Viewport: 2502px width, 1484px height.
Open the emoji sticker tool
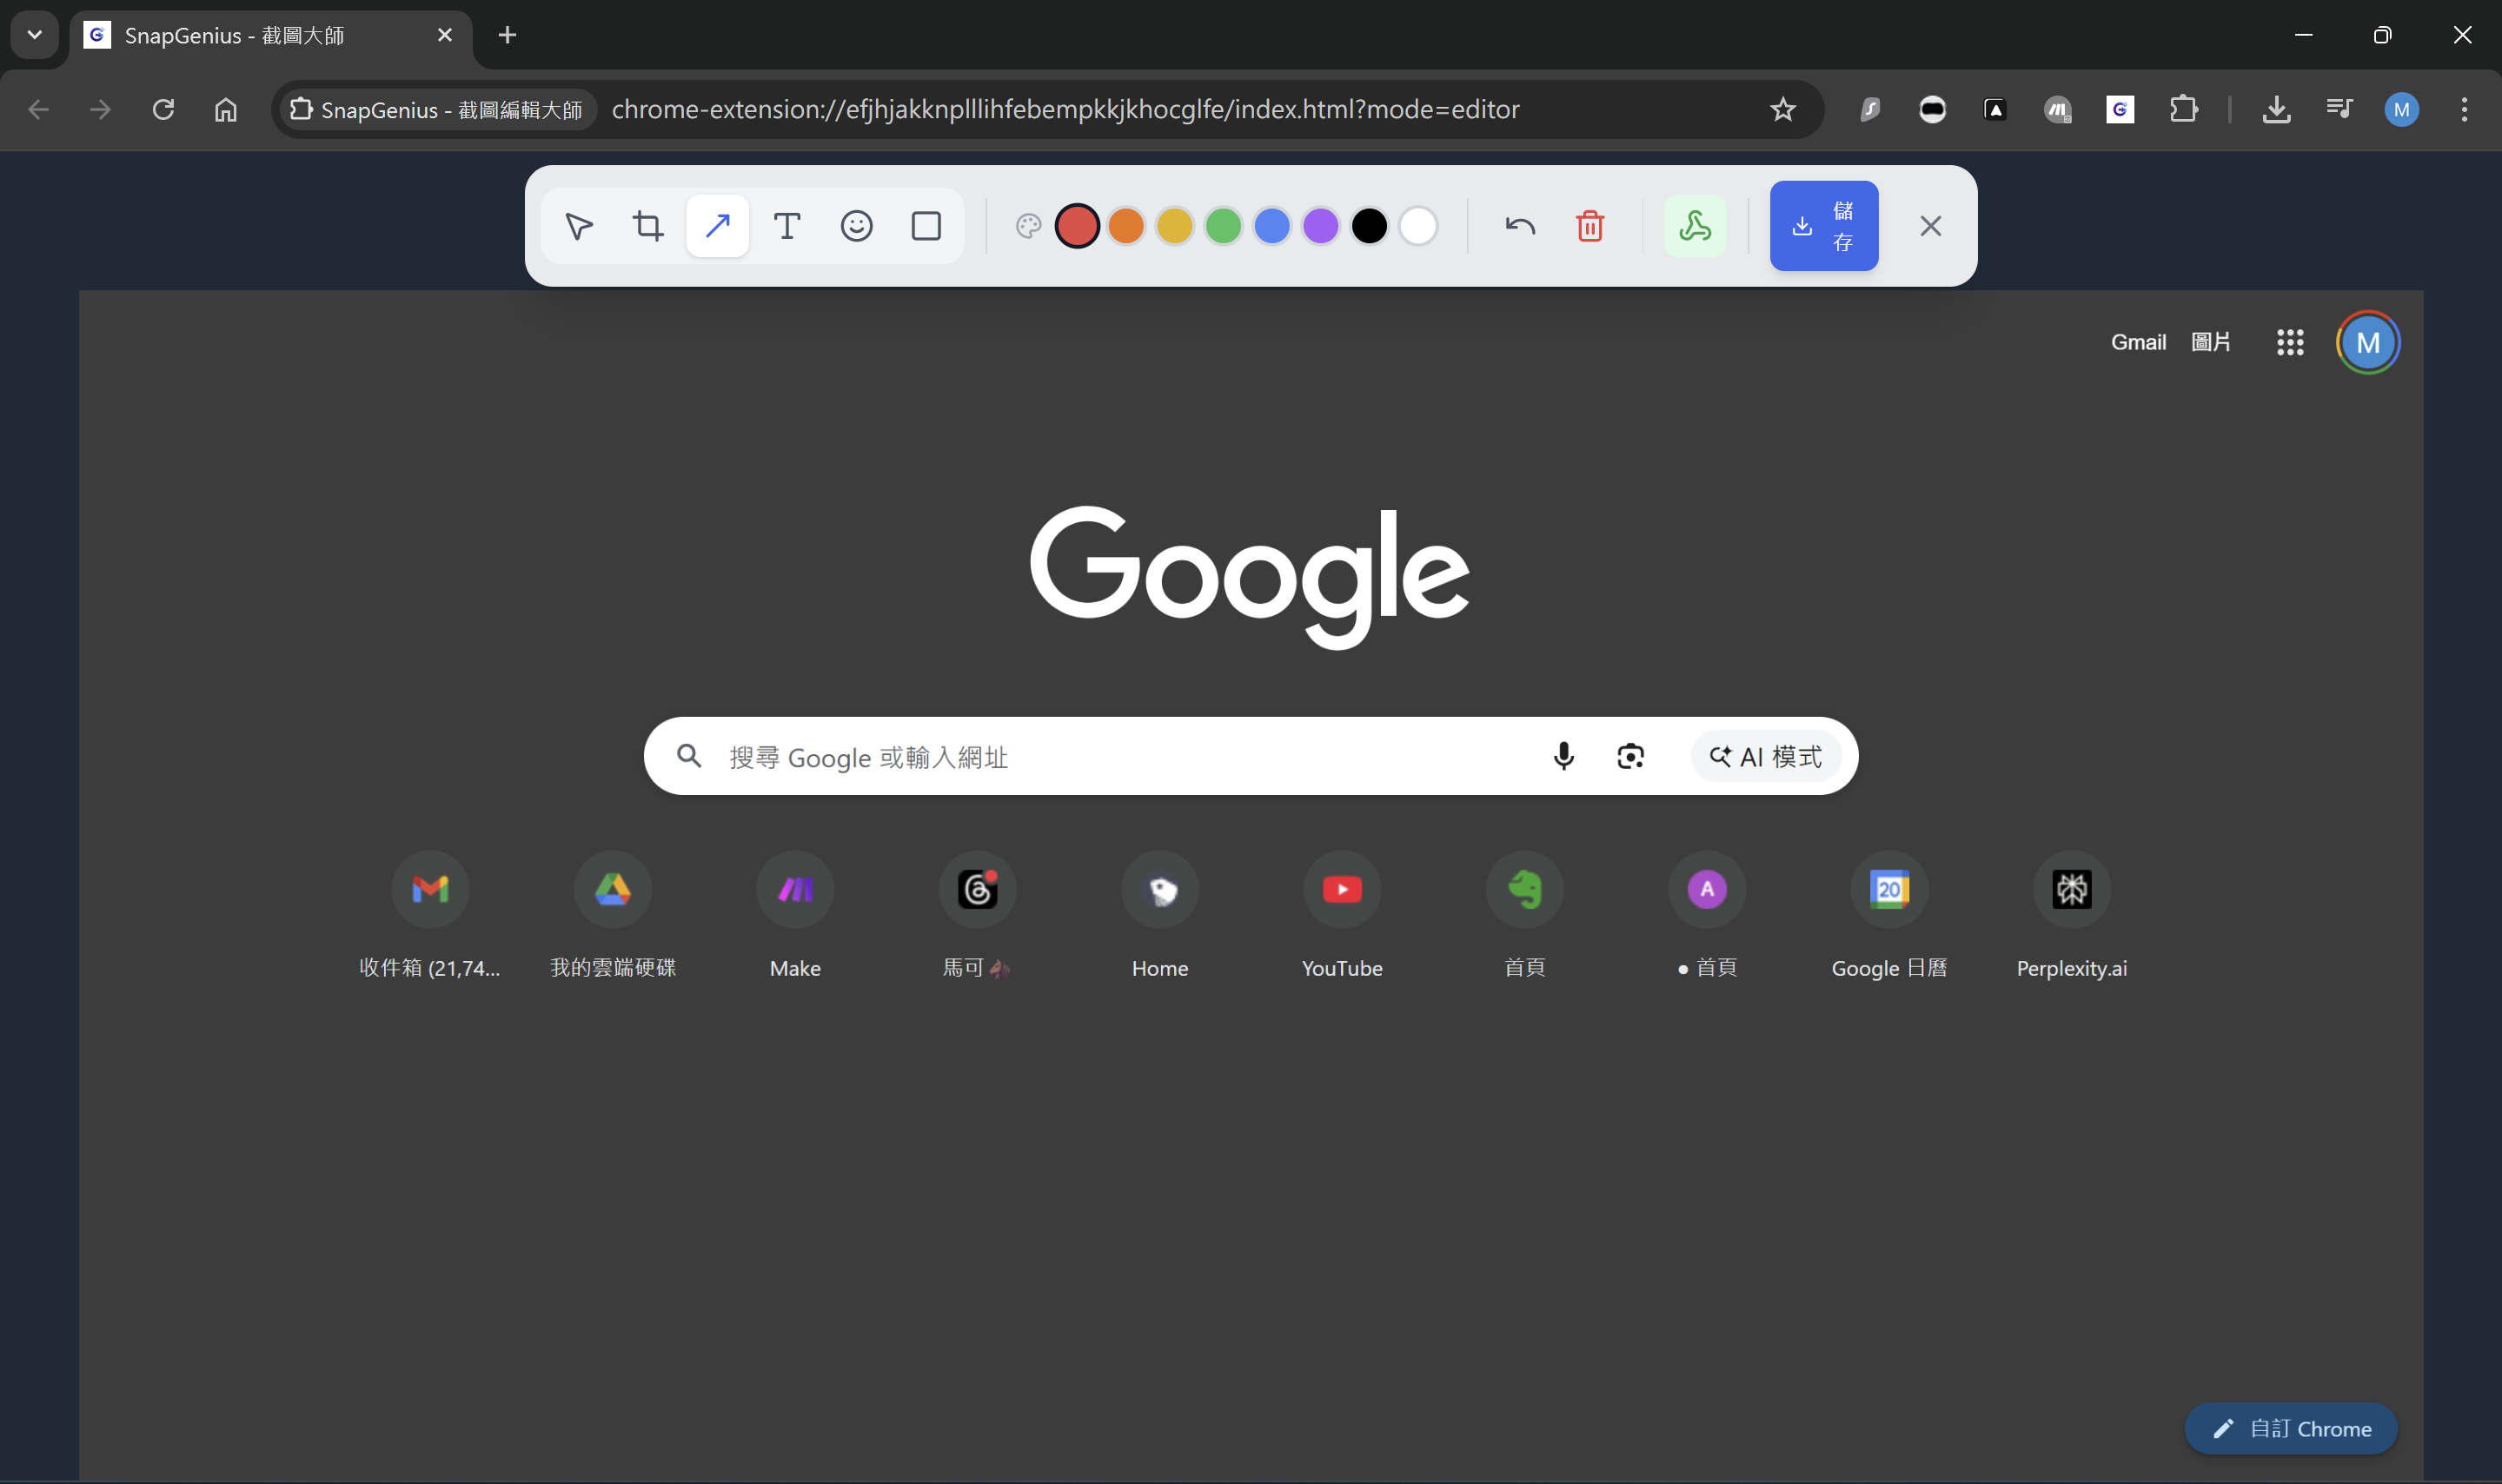[856, 226]
